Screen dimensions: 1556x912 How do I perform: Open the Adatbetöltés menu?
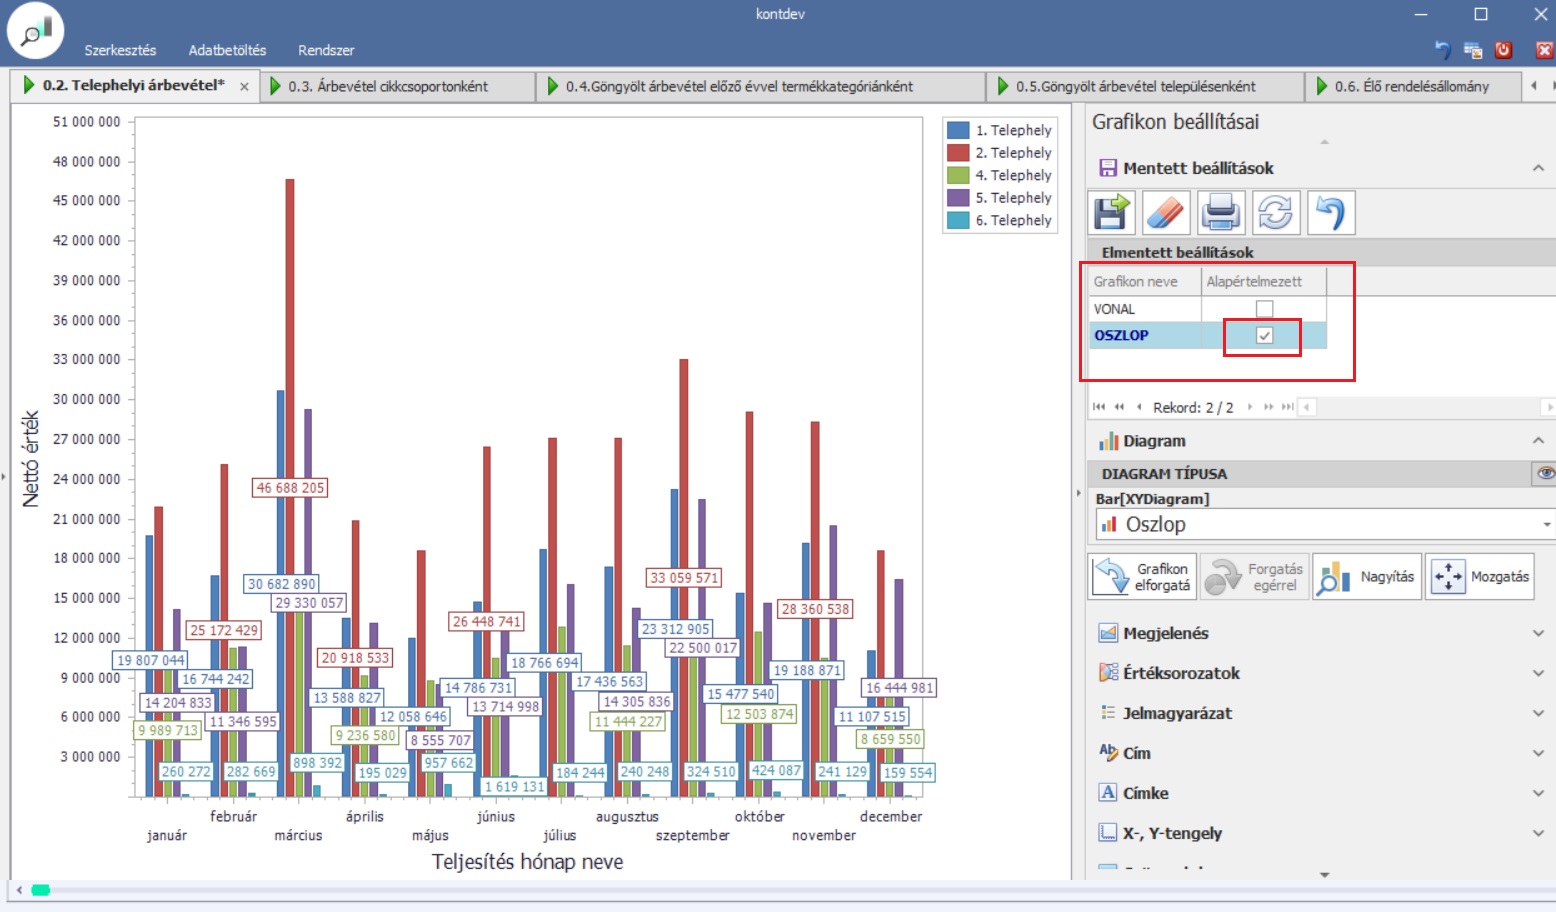(x=227, y=50)
